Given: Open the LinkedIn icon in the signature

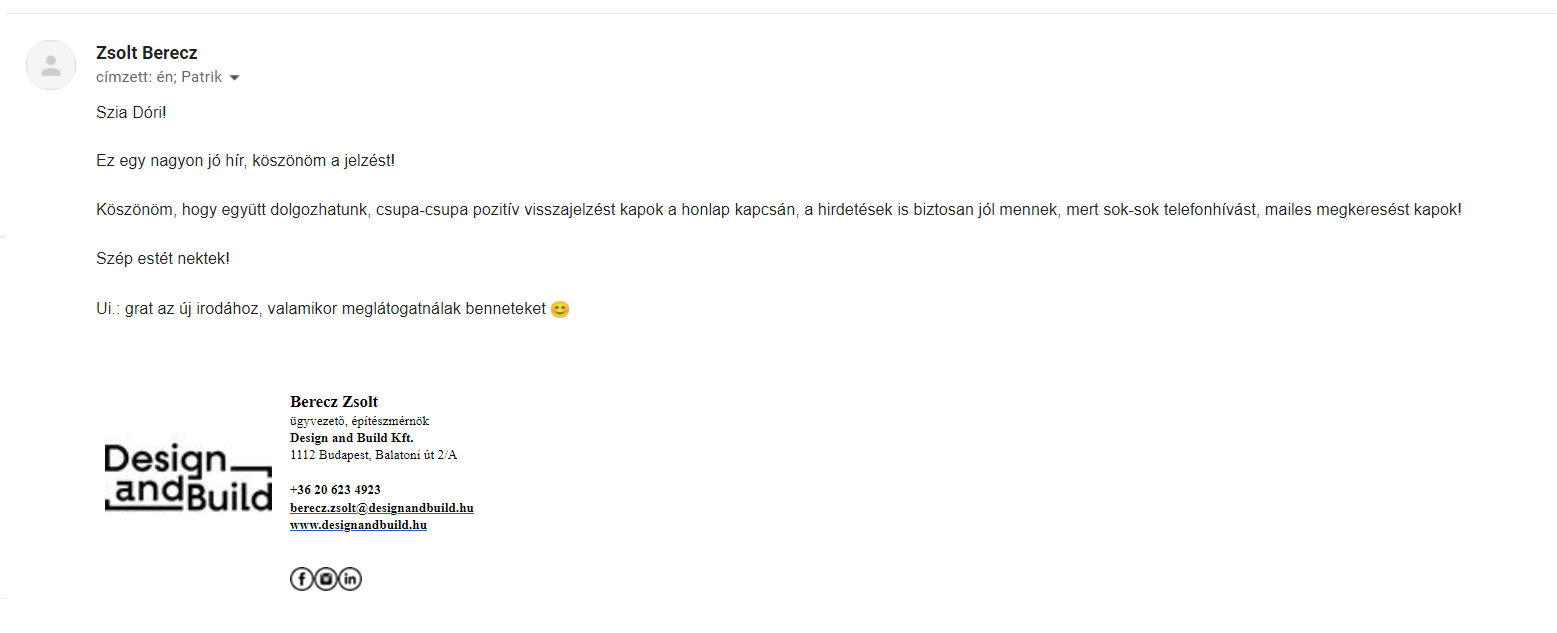Looking at the screenshot, I should coord(350,579).
